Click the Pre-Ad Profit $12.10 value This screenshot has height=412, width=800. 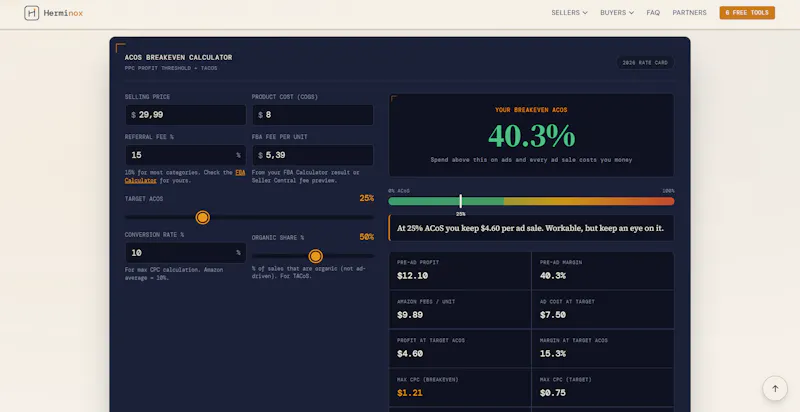coord(412,276)
